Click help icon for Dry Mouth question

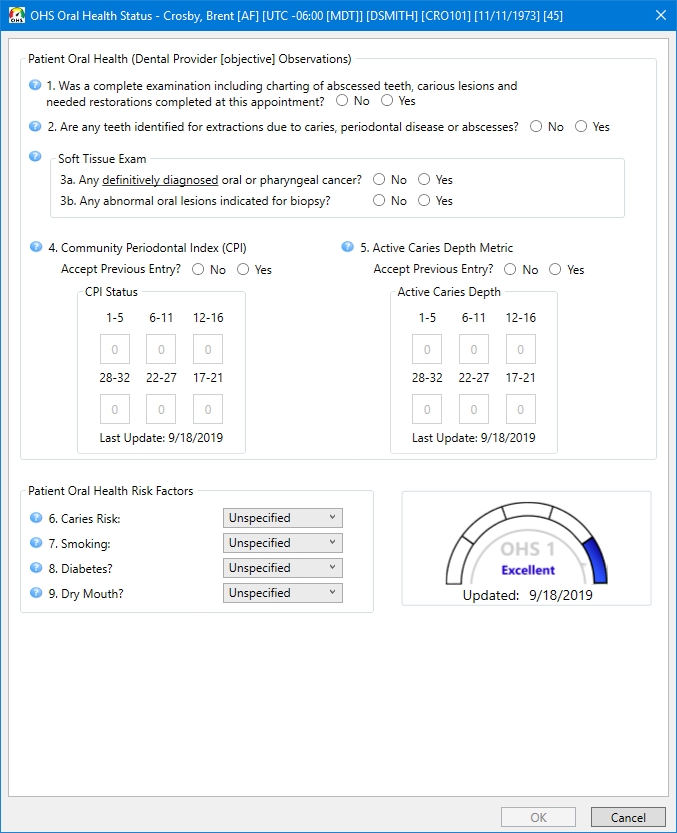pos(36,593)
